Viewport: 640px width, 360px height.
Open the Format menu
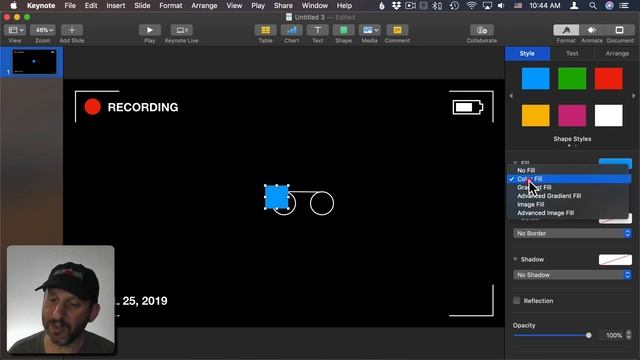click(171, 6)
